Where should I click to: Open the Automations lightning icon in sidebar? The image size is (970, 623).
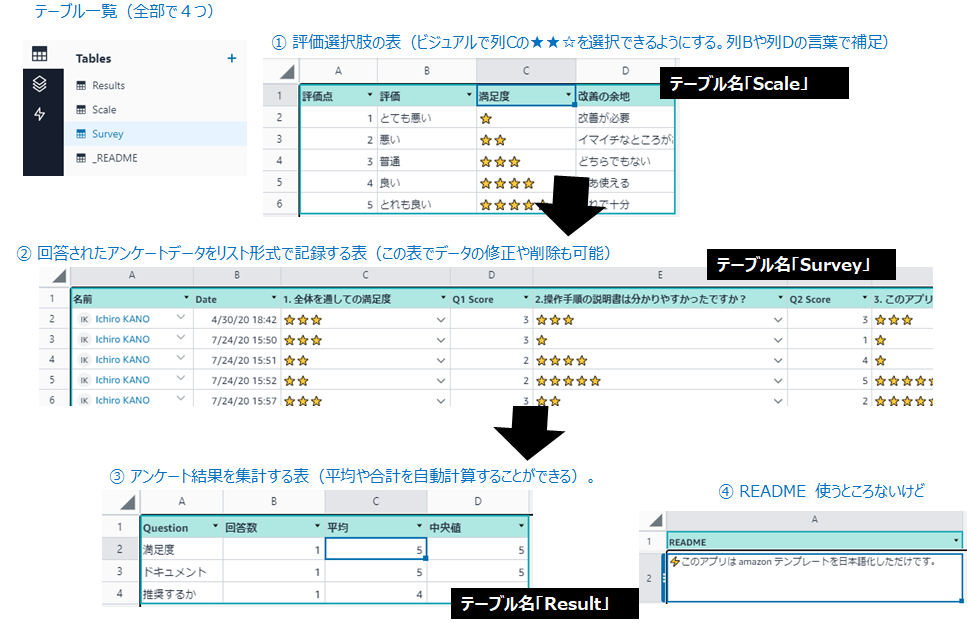click(40, 114)
